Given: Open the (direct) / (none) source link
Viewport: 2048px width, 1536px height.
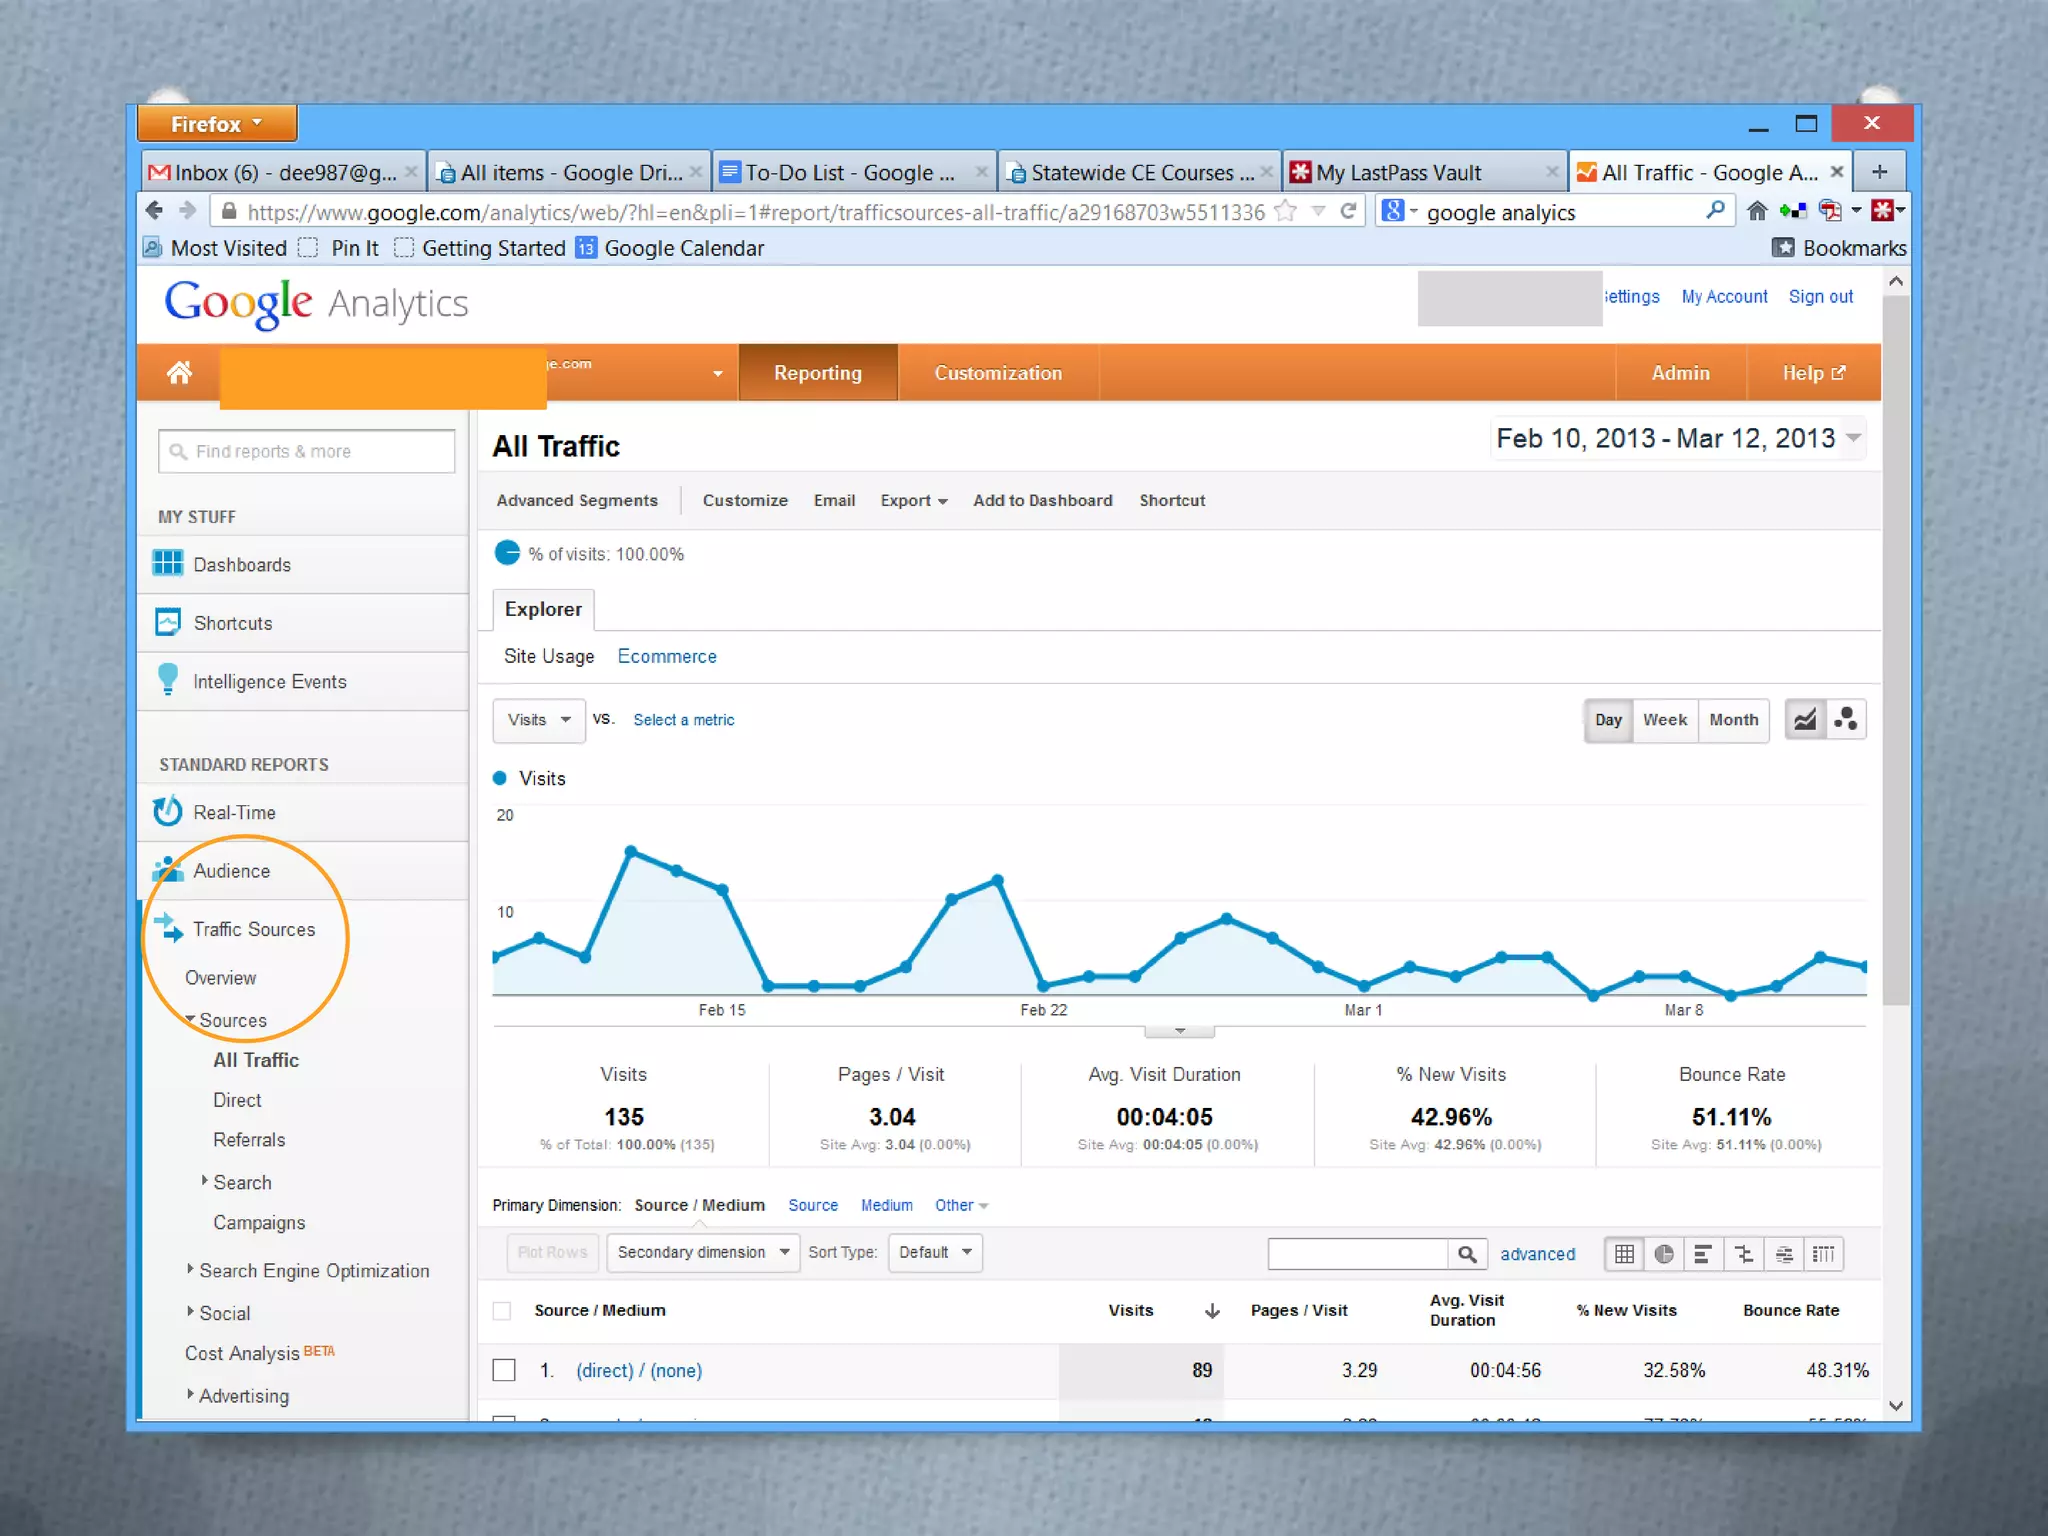Looking at the screenshot, I should (x=639, y=1371).
